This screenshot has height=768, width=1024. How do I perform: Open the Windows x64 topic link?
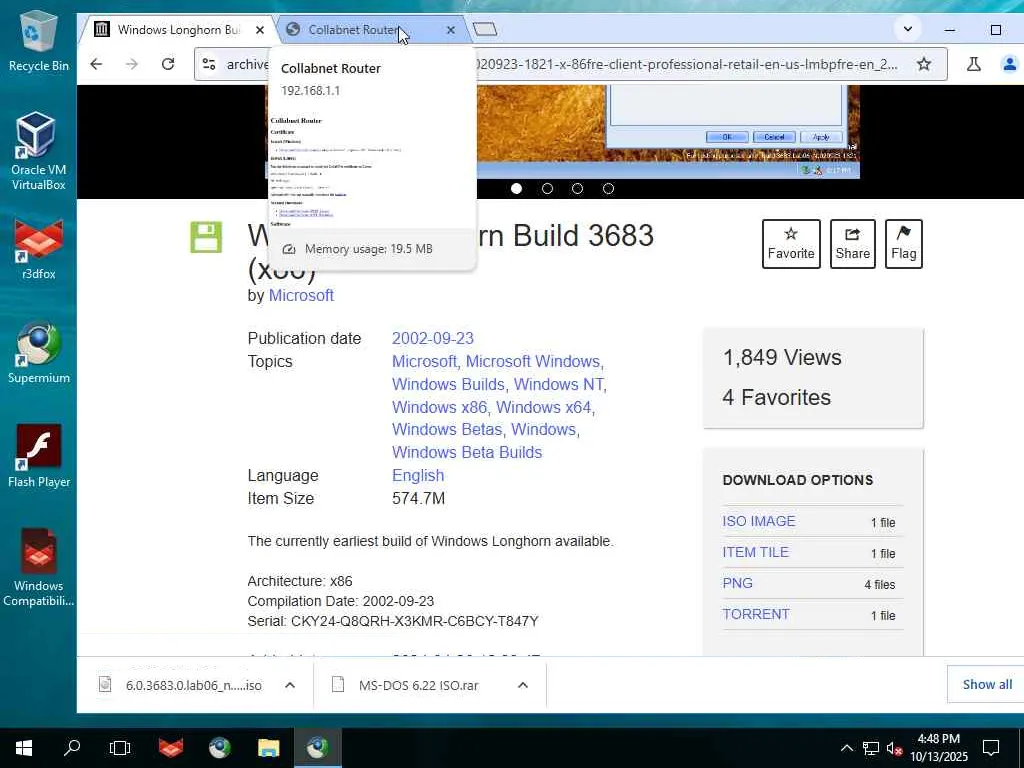pos(543,407)
